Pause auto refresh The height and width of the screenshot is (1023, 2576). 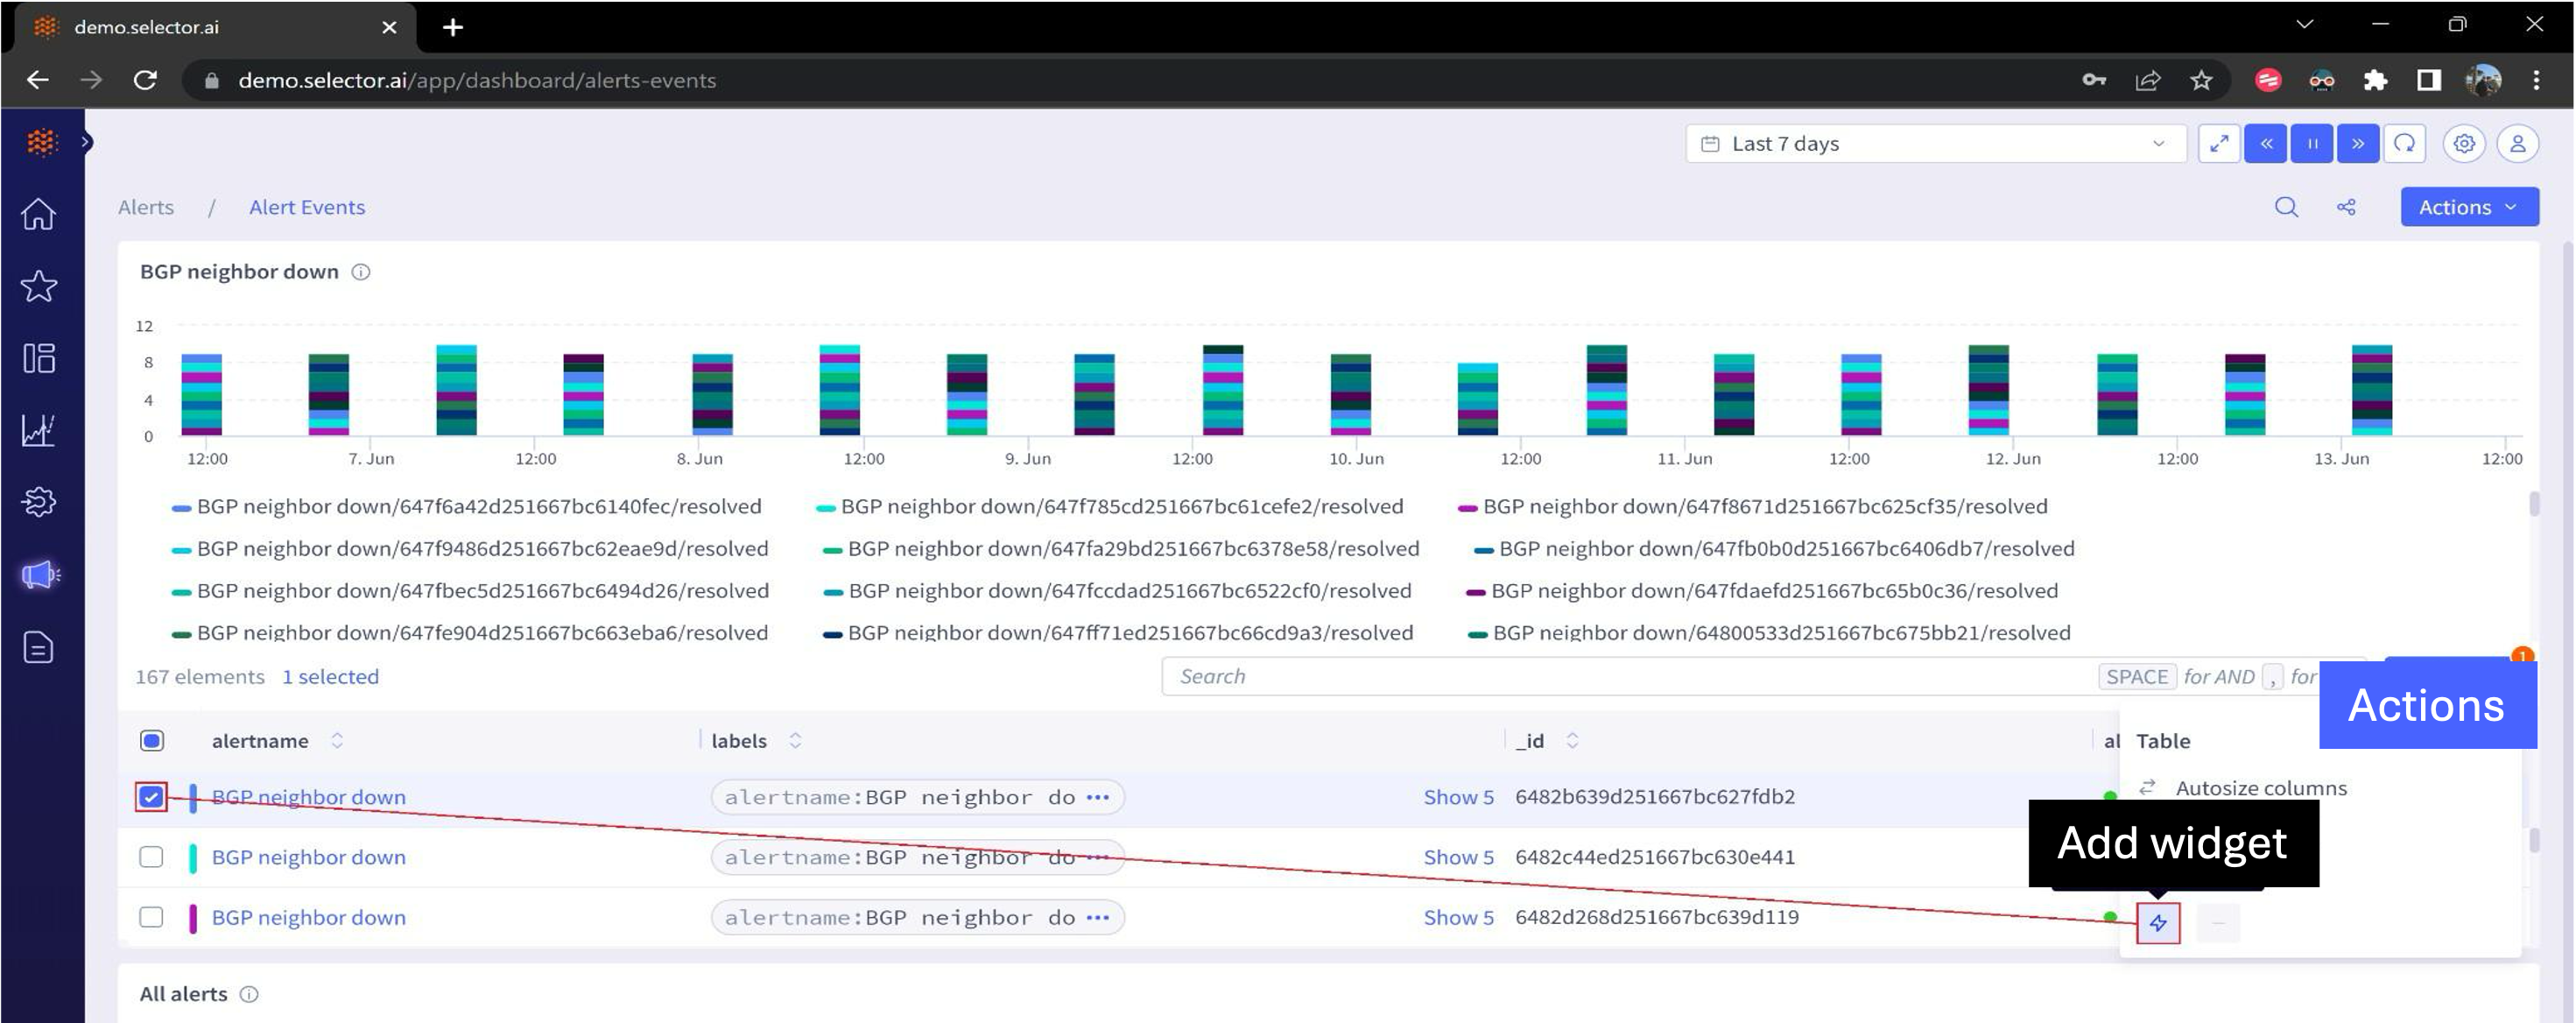click(x=2312, y=144)
